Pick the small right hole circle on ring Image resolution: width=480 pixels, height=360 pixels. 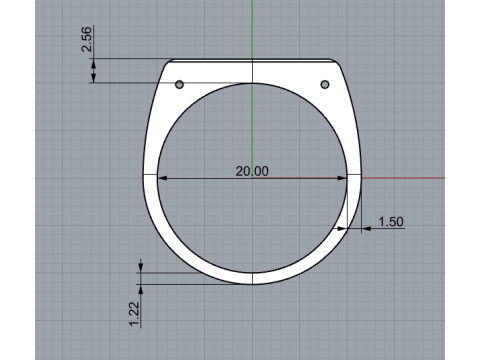coord(325,84)
